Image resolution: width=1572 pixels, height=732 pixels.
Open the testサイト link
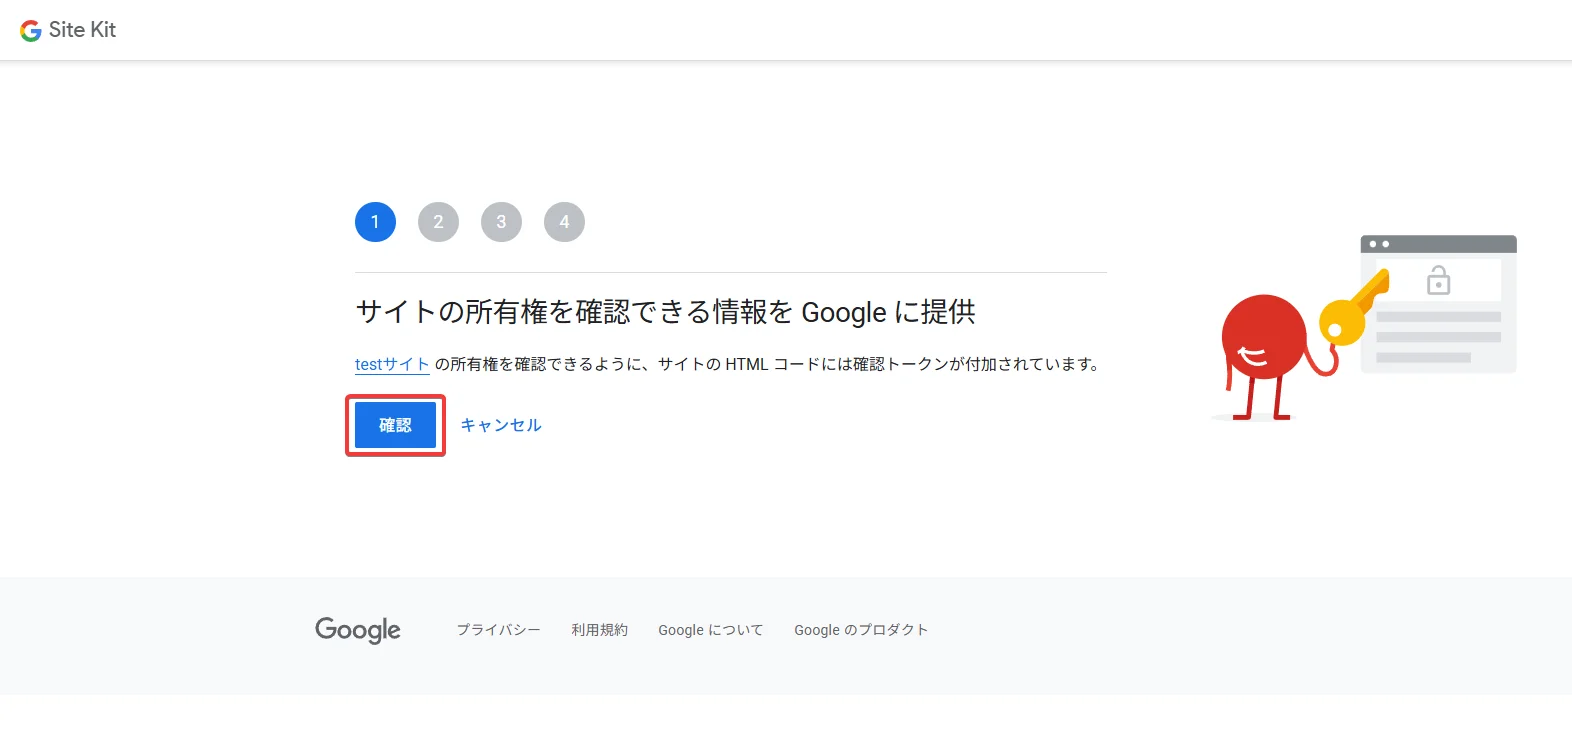click(x=392, y=364)
